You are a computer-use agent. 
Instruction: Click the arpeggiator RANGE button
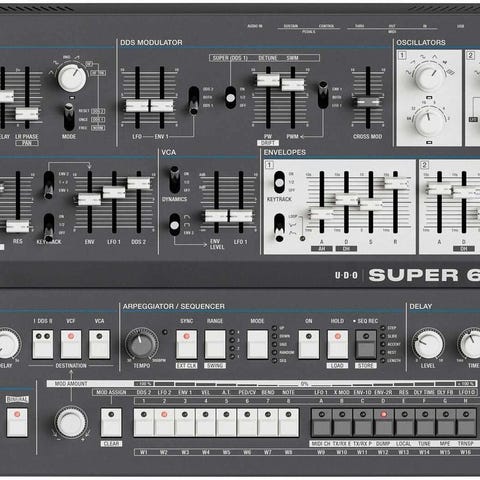215,345
